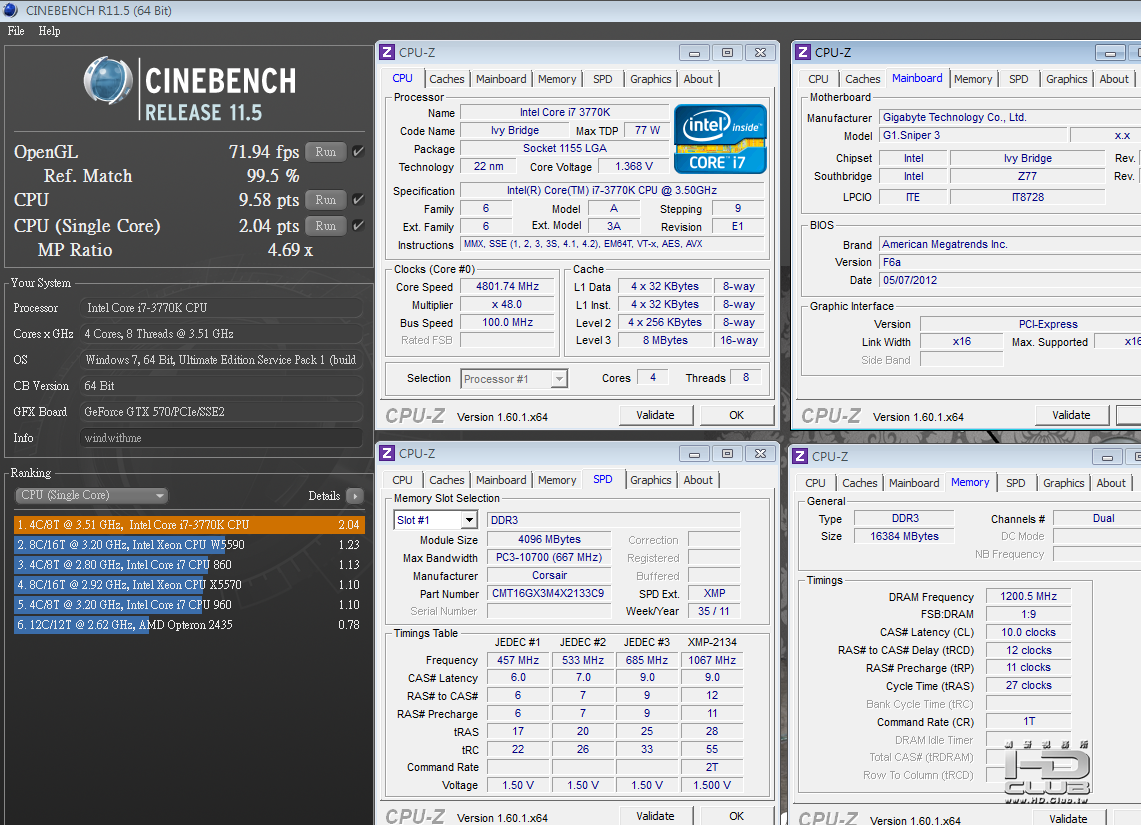Open About tab in CPU-tab window

[698, 79]
